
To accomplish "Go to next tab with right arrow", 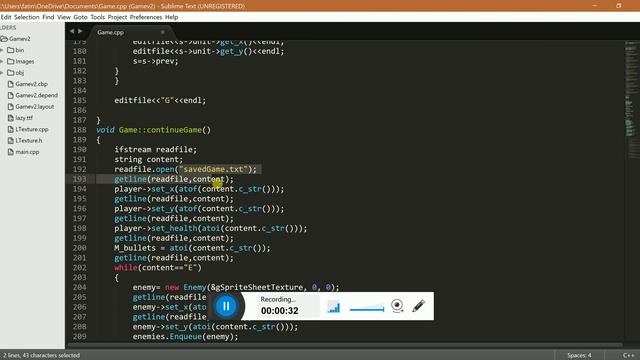I will click(80, 31).
